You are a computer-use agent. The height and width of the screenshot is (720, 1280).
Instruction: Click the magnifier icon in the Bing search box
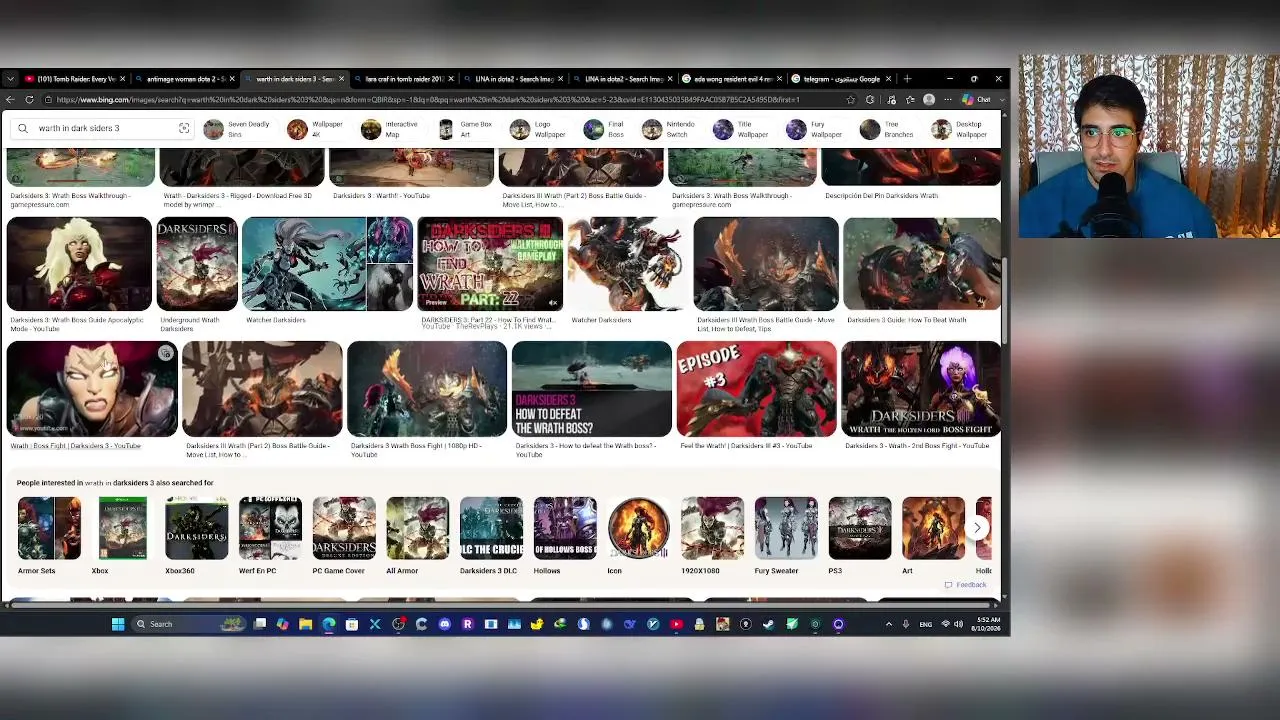[23, 128]
